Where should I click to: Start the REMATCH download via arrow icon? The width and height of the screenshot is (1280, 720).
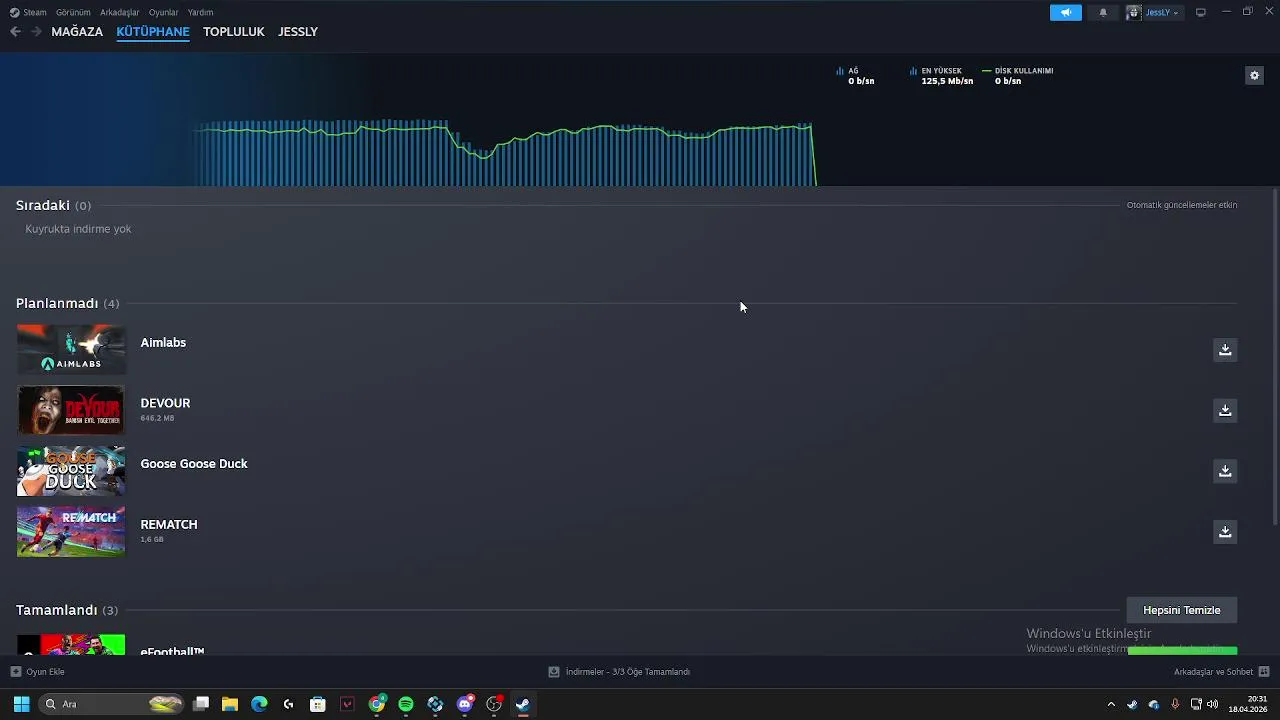coord(1225,532)
